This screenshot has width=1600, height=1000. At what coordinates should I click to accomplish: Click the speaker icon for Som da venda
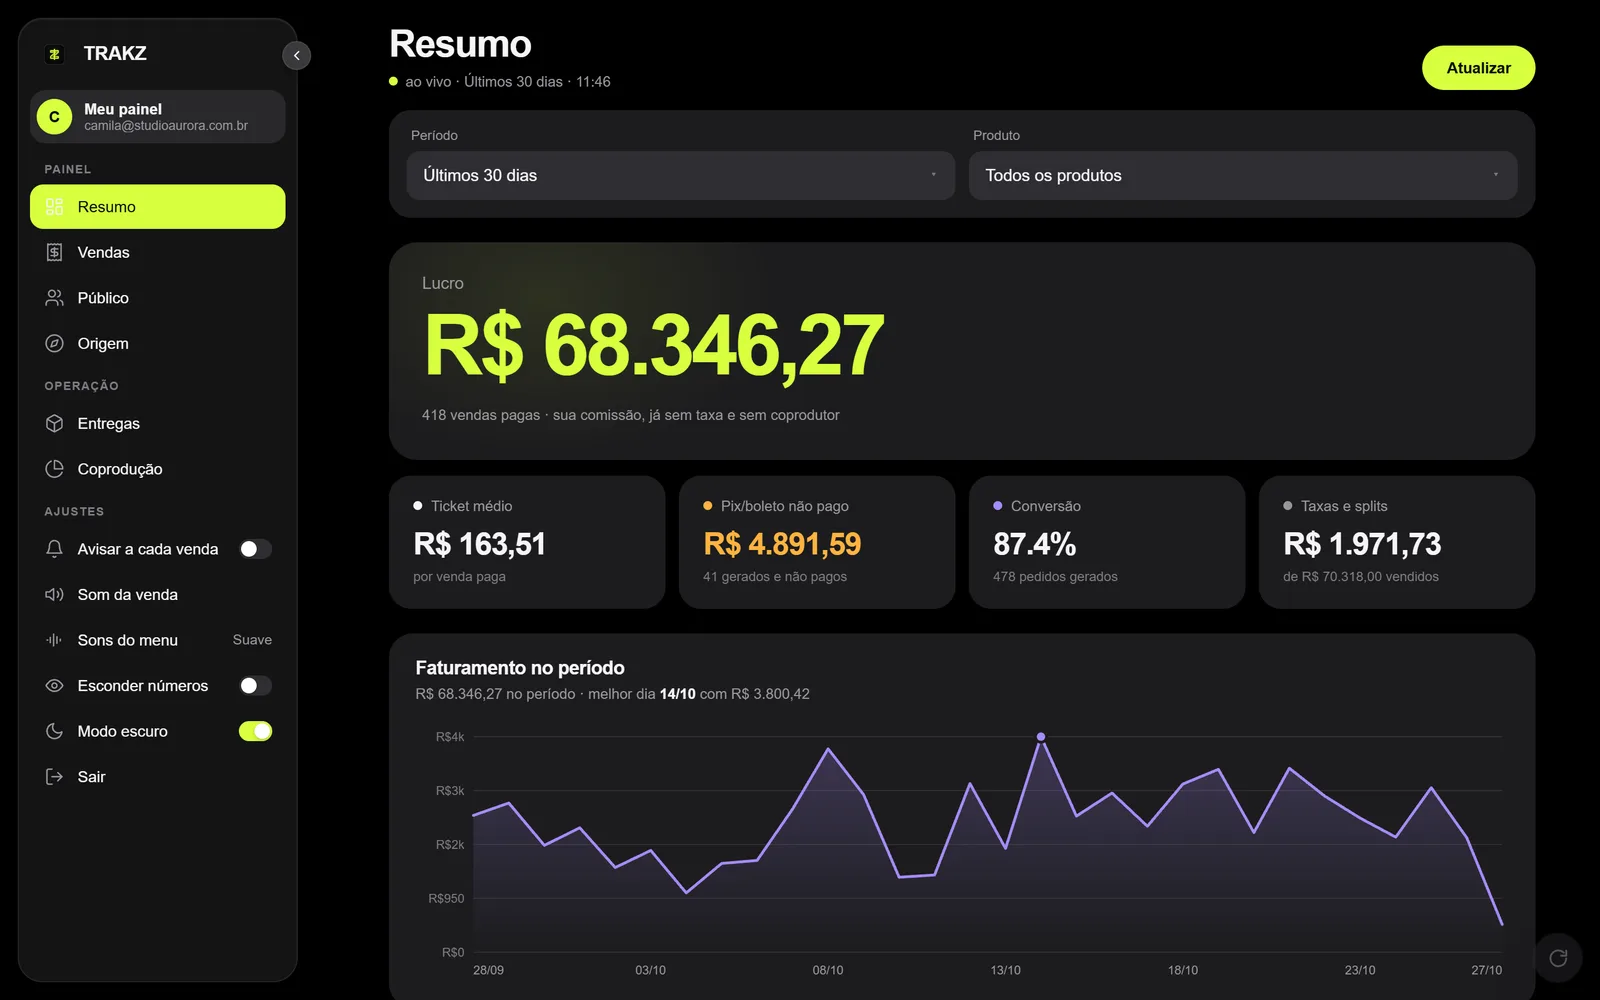coord(55,595)
